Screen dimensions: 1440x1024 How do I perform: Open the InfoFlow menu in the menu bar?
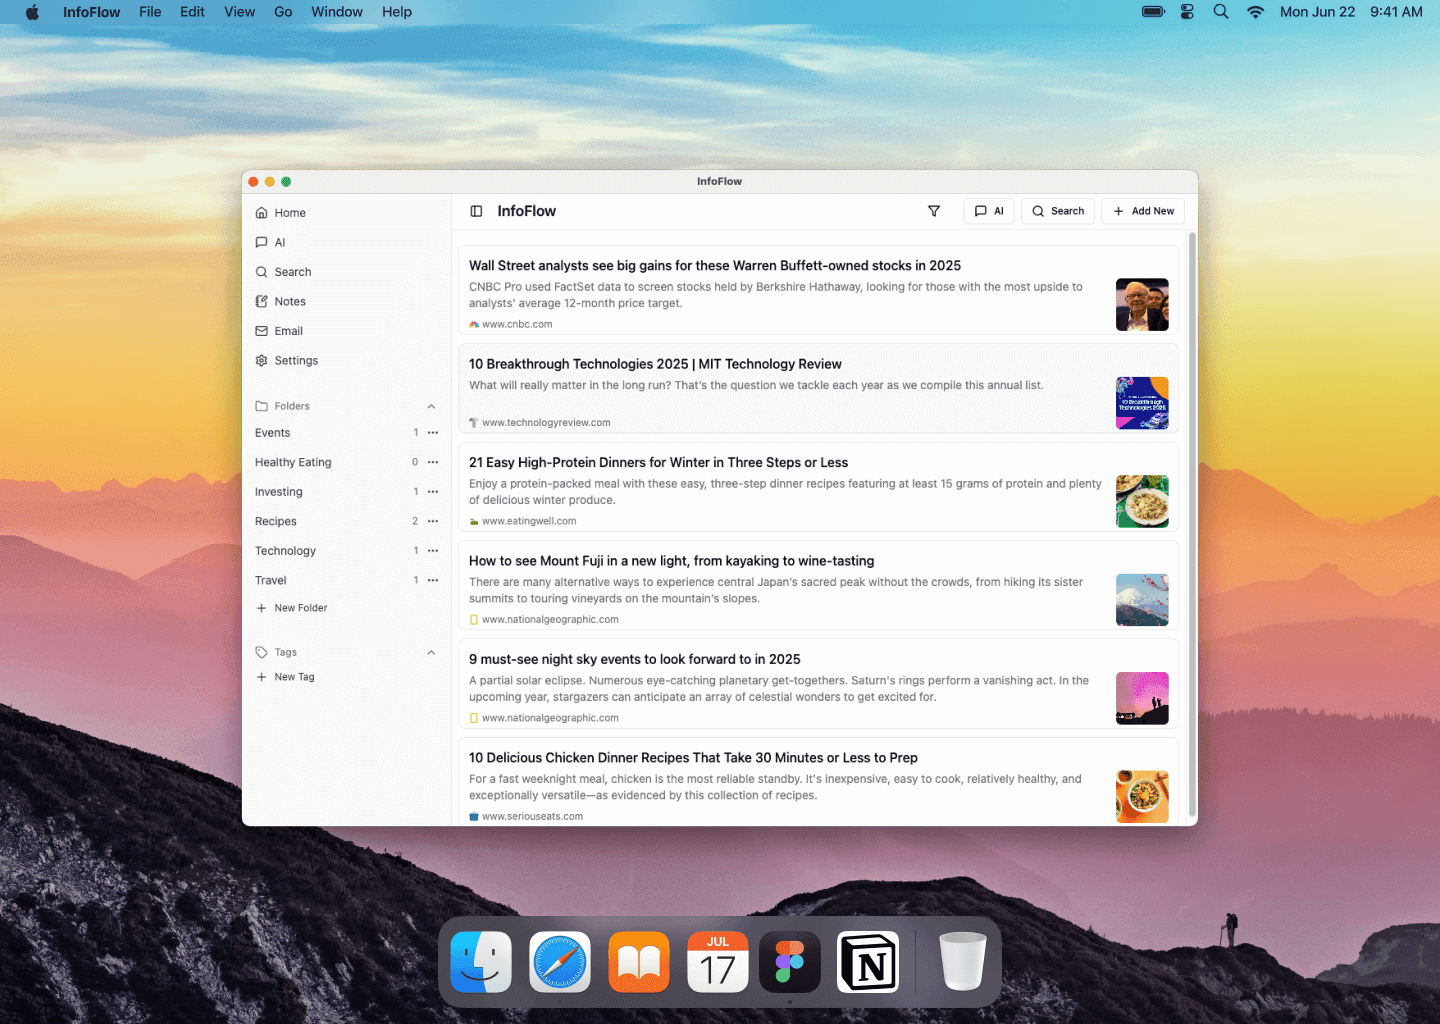pos(91,12)
